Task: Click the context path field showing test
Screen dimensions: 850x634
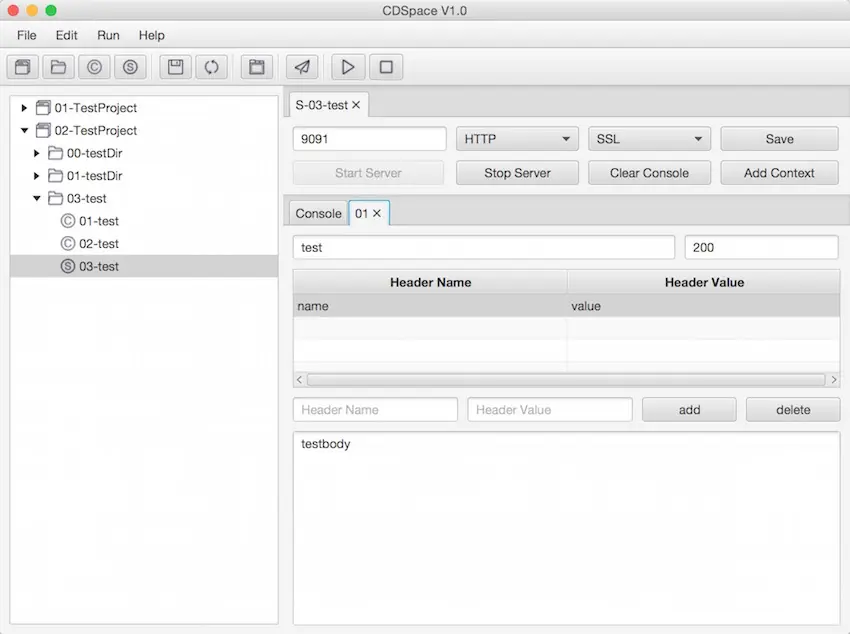Action: click(484, 248)
